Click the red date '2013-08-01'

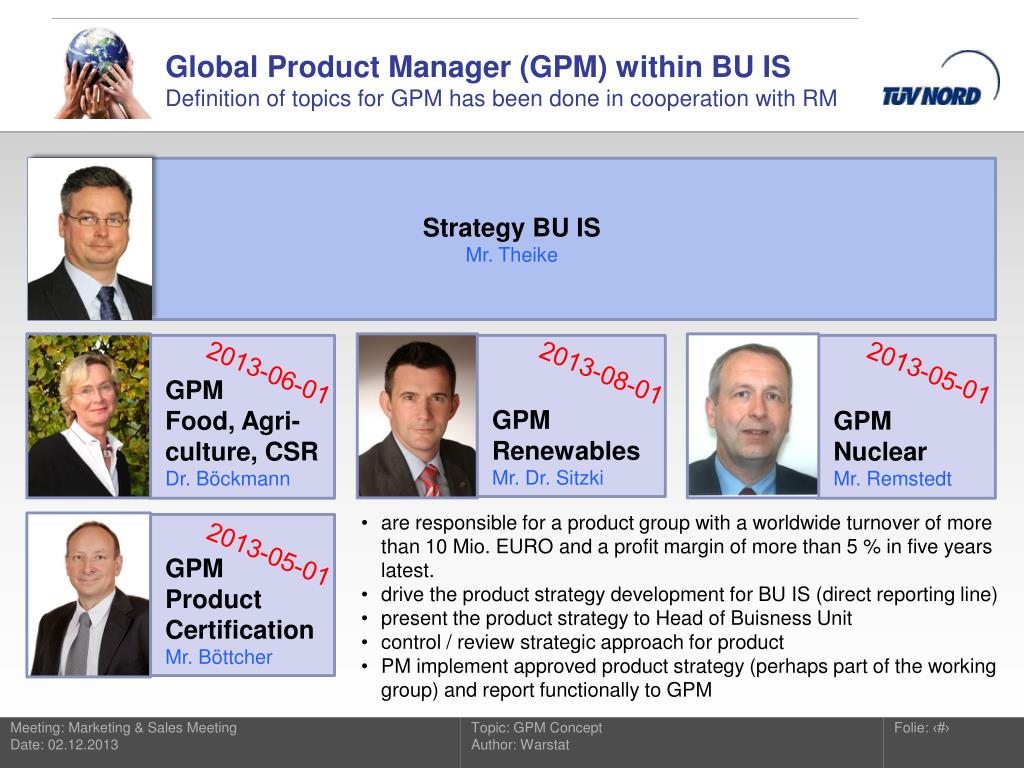pyautogui.click(x=600, y=372)
